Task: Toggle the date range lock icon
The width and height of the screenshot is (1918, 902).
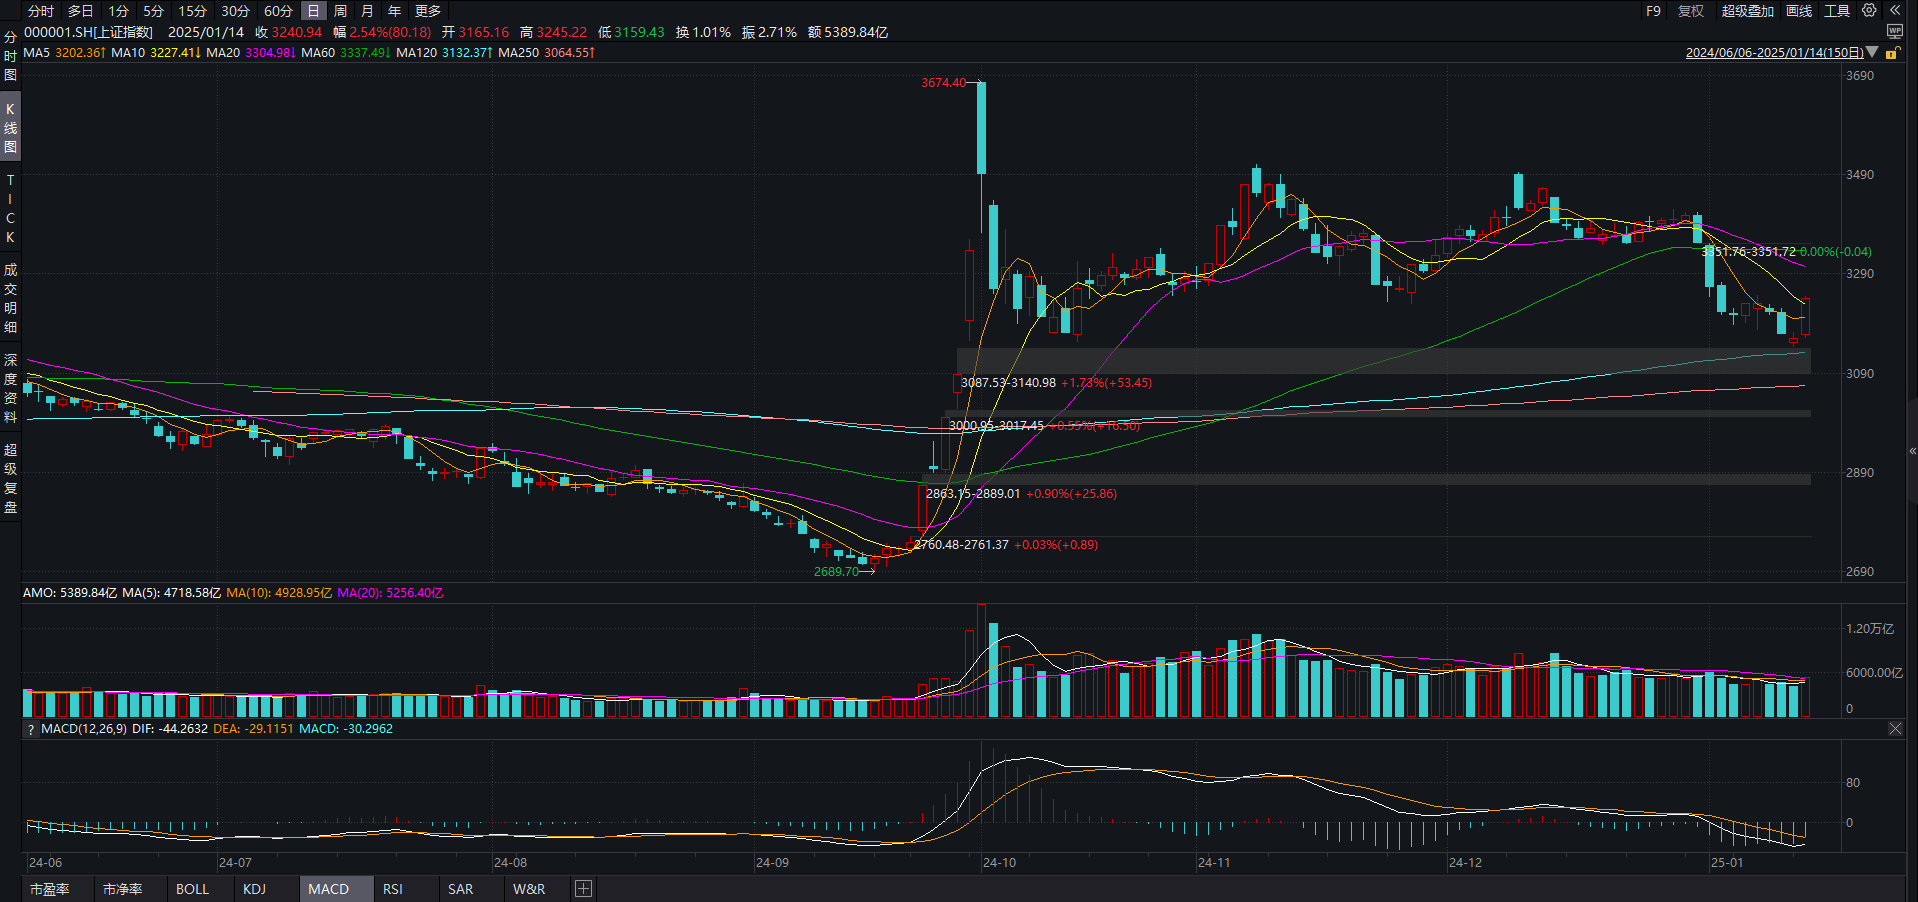Action: (1892, 53)
